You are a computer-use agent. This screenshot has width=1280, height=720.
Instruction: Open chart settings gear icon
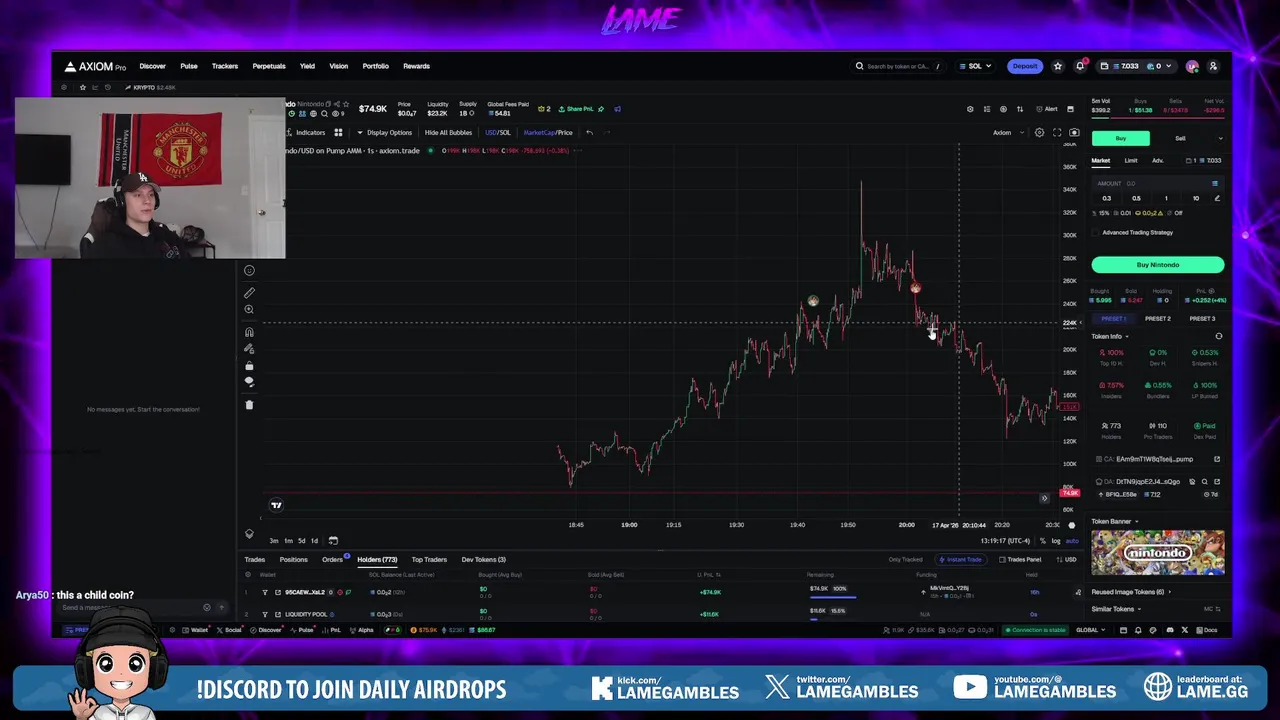1039,132
